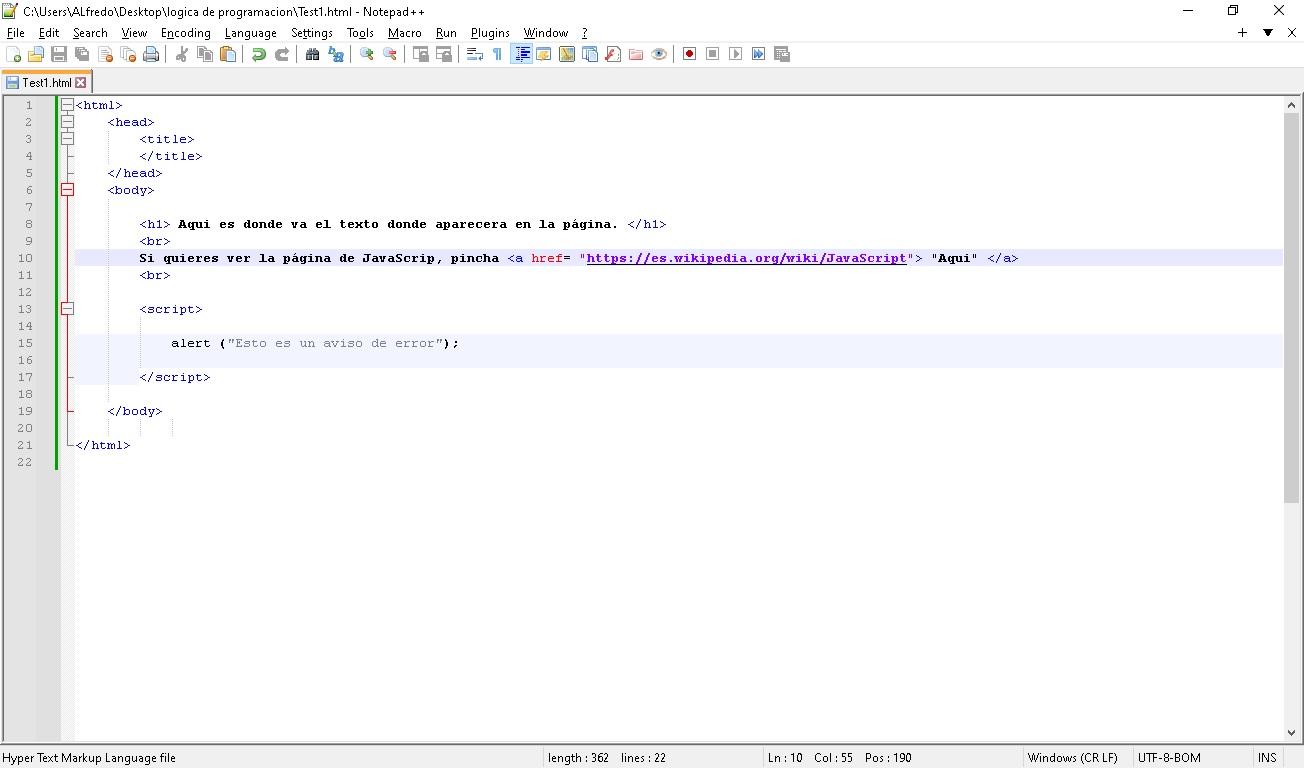Open the File menu

[x=16, y=33]
